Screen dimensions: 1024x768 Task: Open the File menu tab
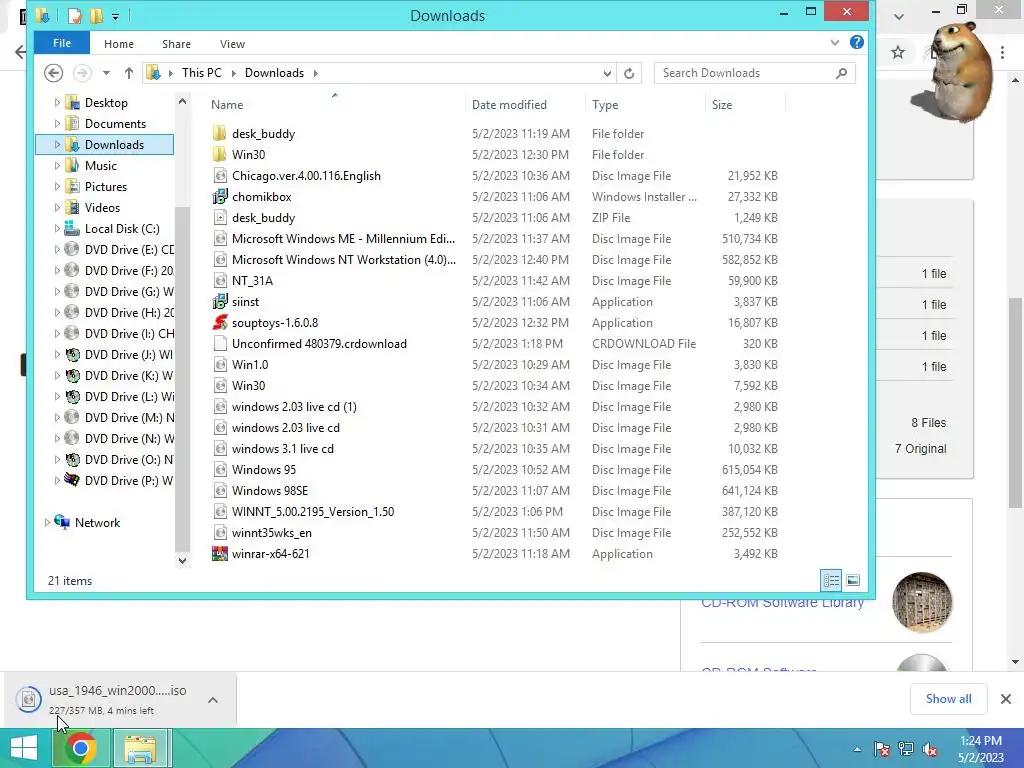(62, 43)
